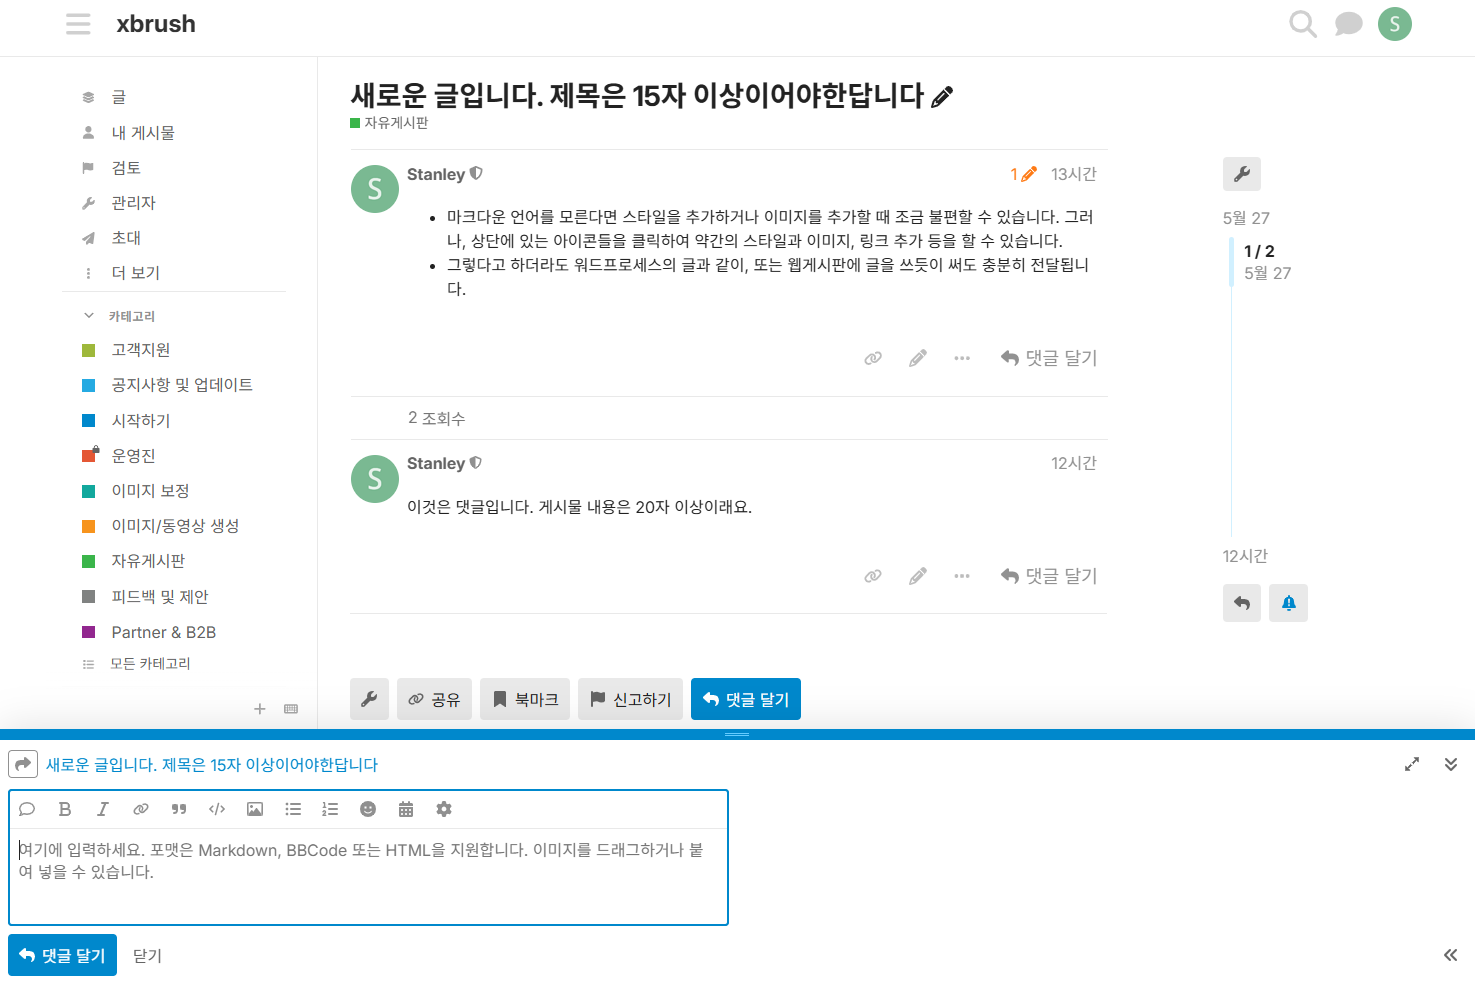Upload an image via the composer toolbar
1475x981 pixels.
point(254,809)
